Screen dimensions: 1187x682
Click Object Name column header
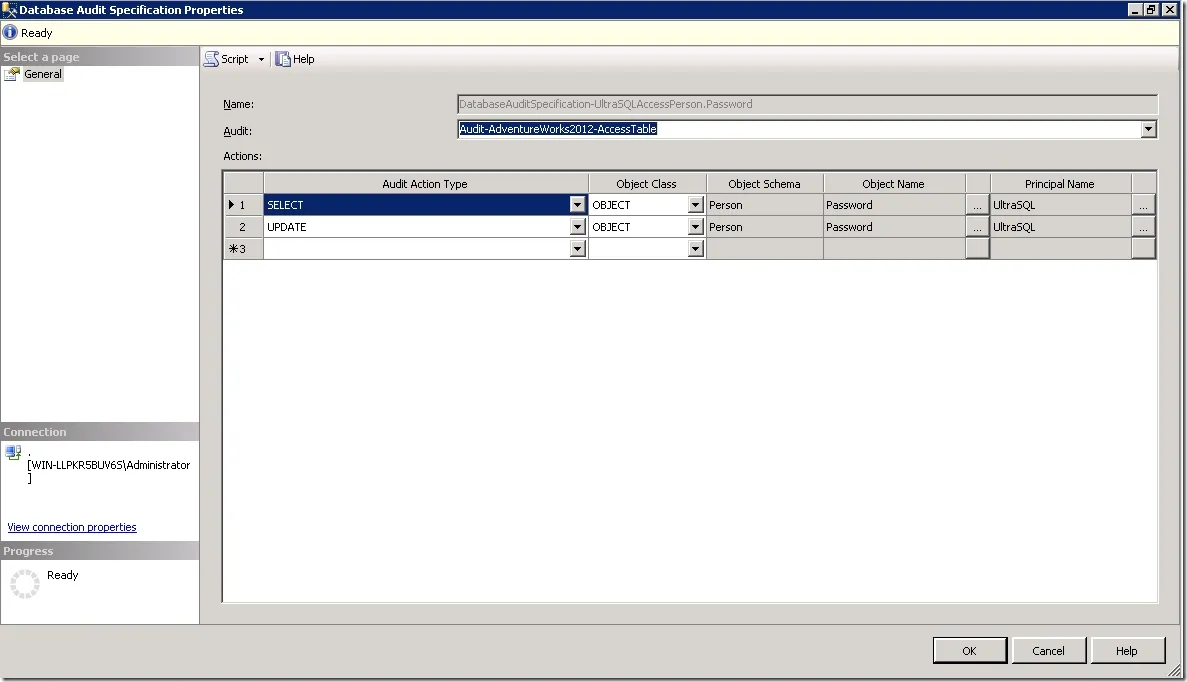pos(894,184)
